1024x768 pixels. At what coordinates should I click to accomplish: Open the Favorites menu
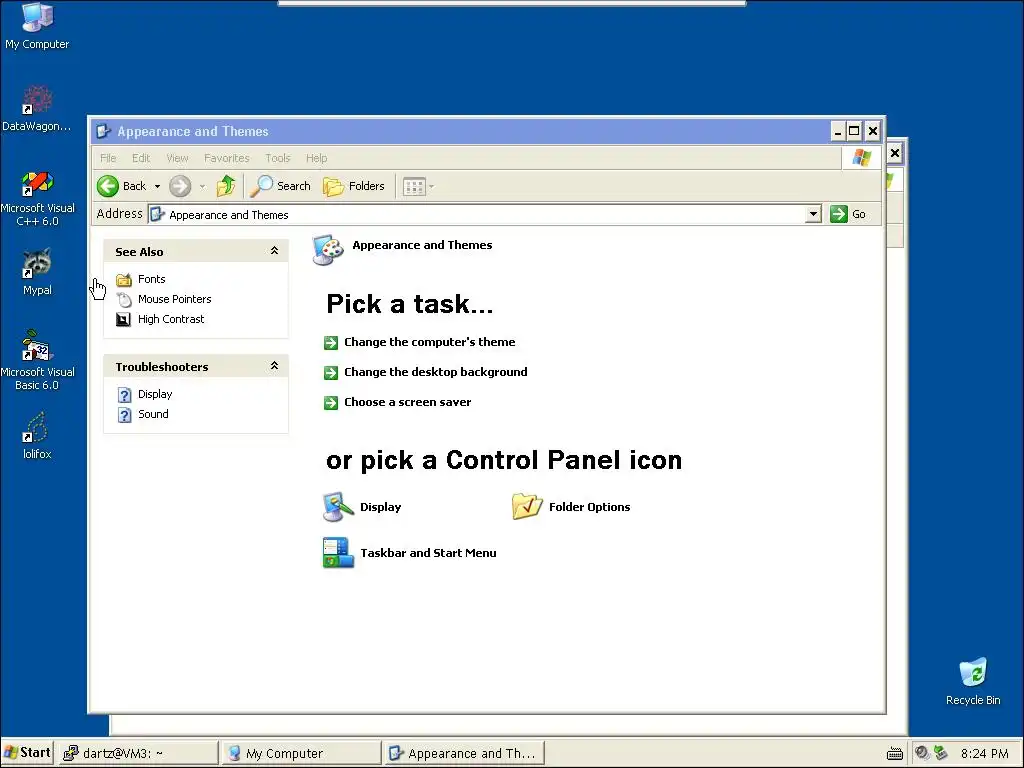227,158
